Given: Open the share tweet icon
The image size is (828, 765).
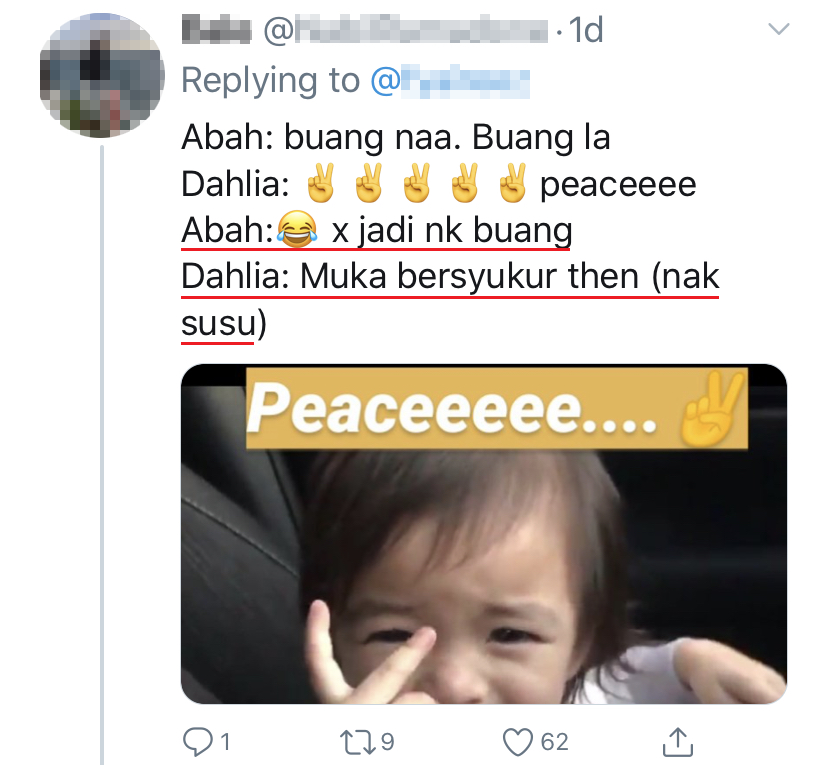Looking at the screenshot, I should point(678,741).
